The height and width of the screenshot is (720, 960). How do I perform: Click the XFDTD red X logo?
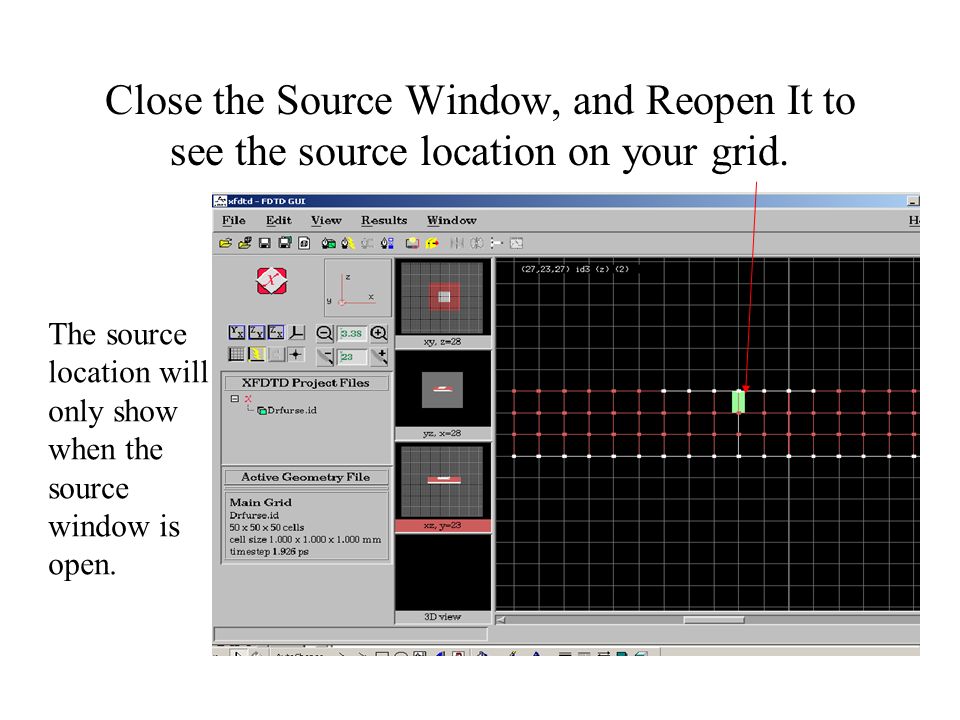point(272,281)
